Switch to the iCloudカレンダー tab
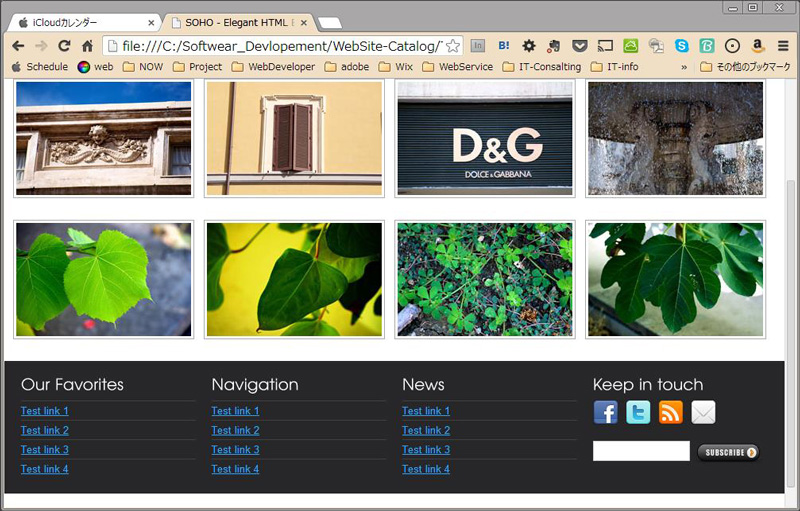Screen dimensions: 800x511 click(x=84, y=22)
